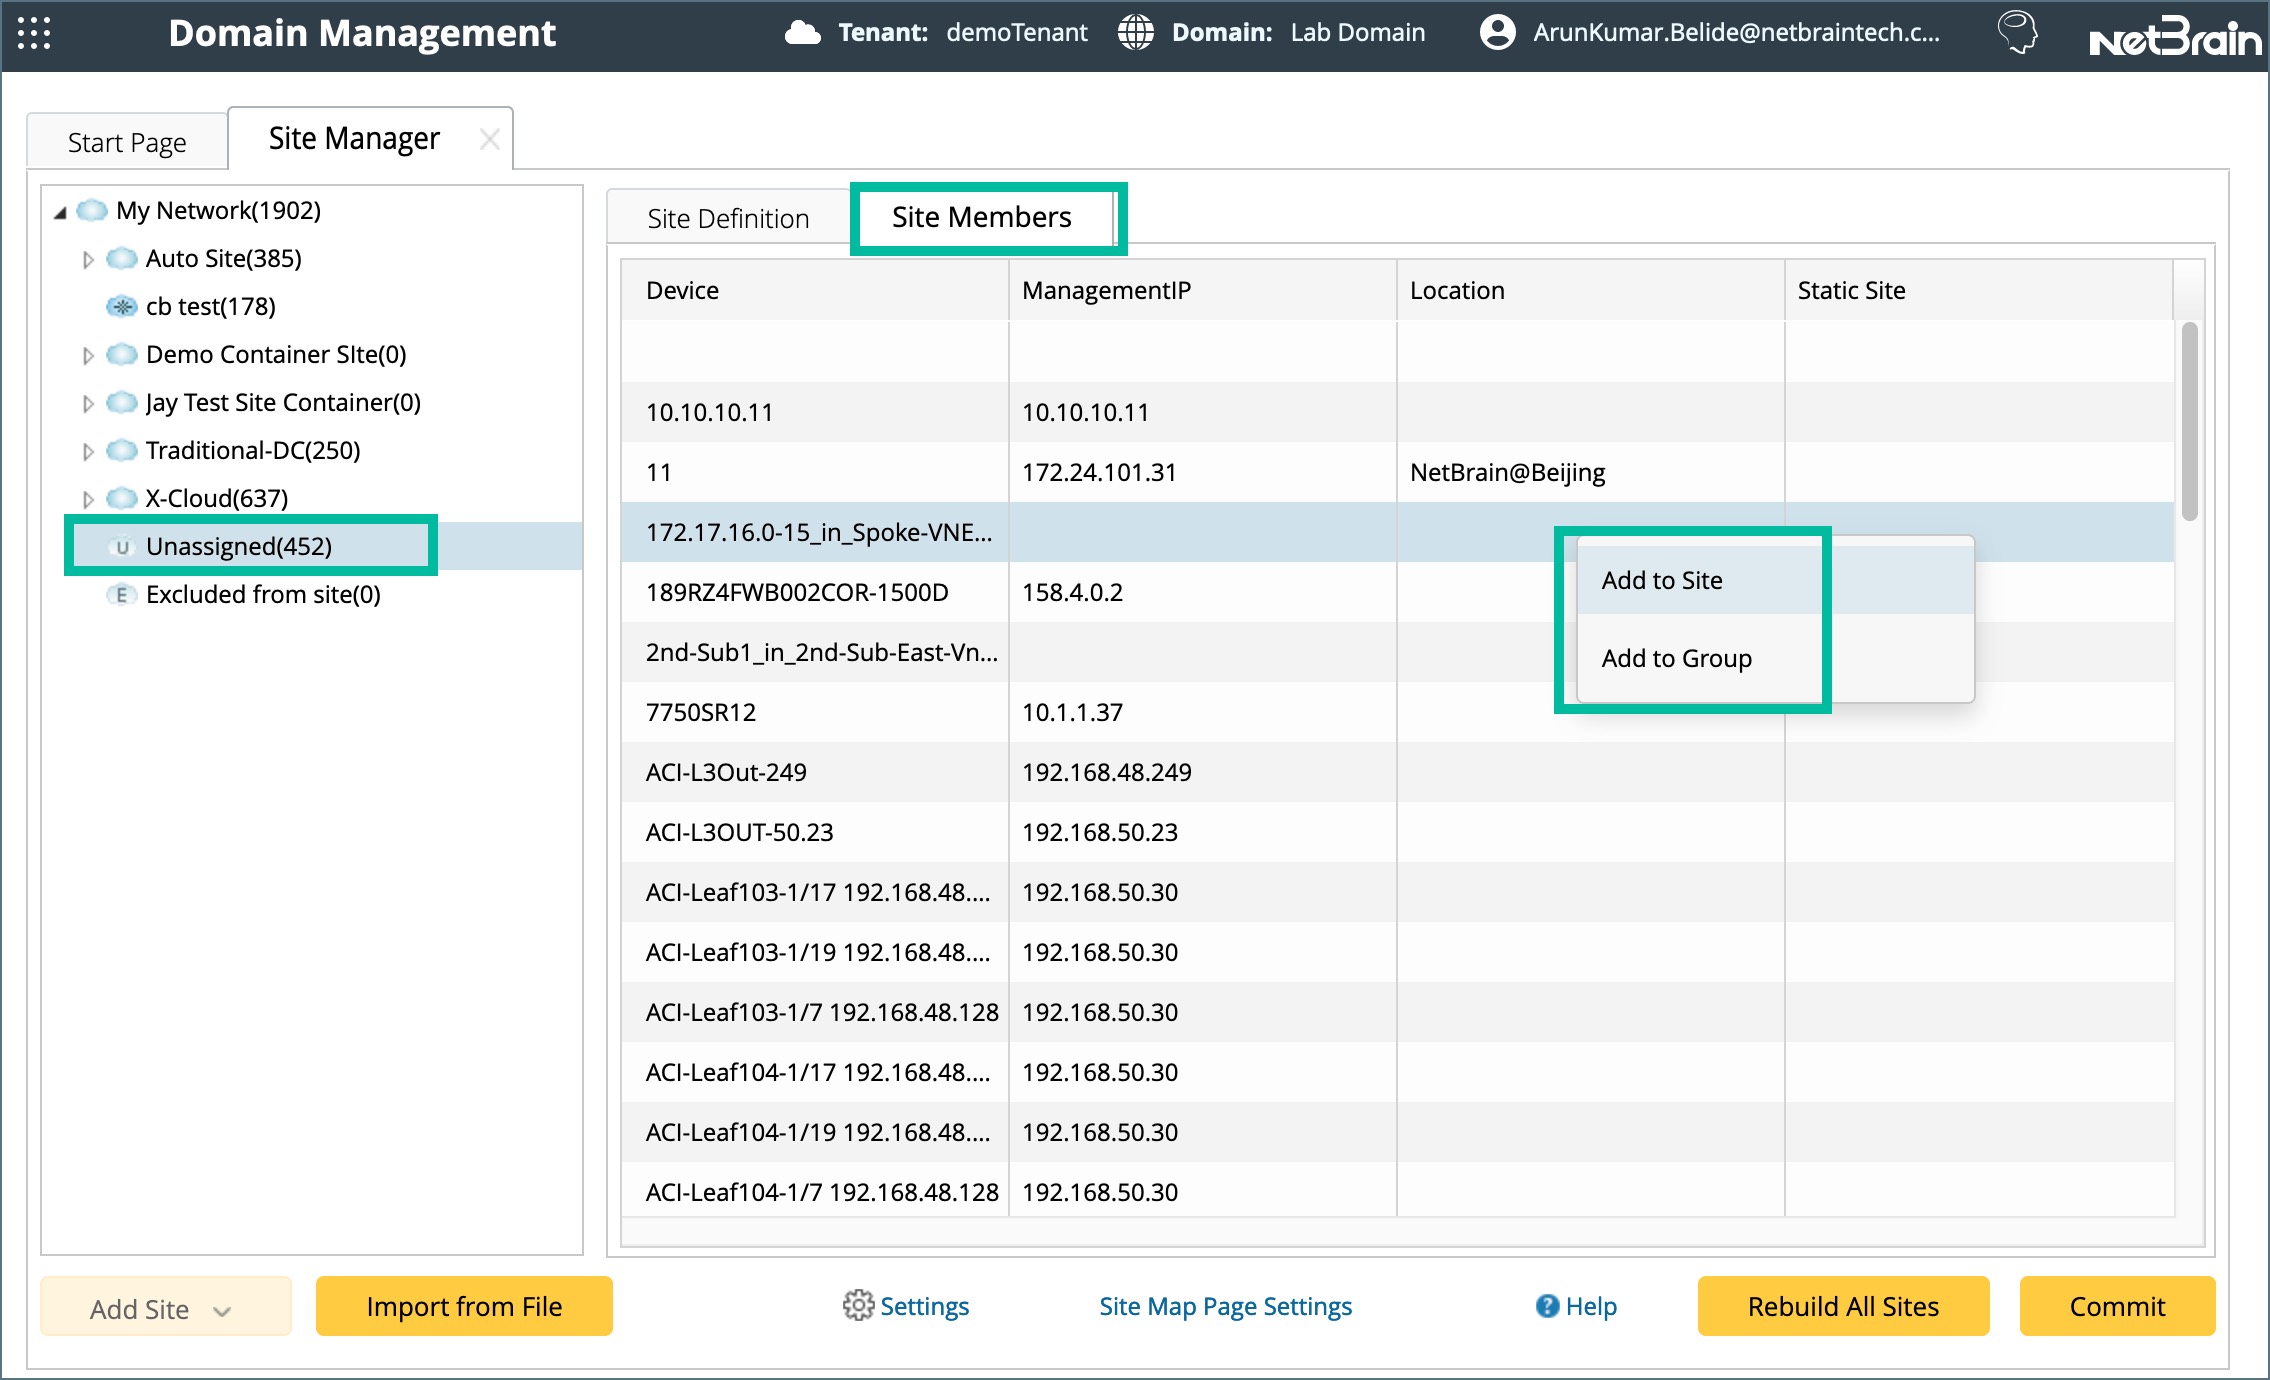2270x1380 pixels.
Task: Click the X-Cloud cloud icon
Action: point(122,498)
